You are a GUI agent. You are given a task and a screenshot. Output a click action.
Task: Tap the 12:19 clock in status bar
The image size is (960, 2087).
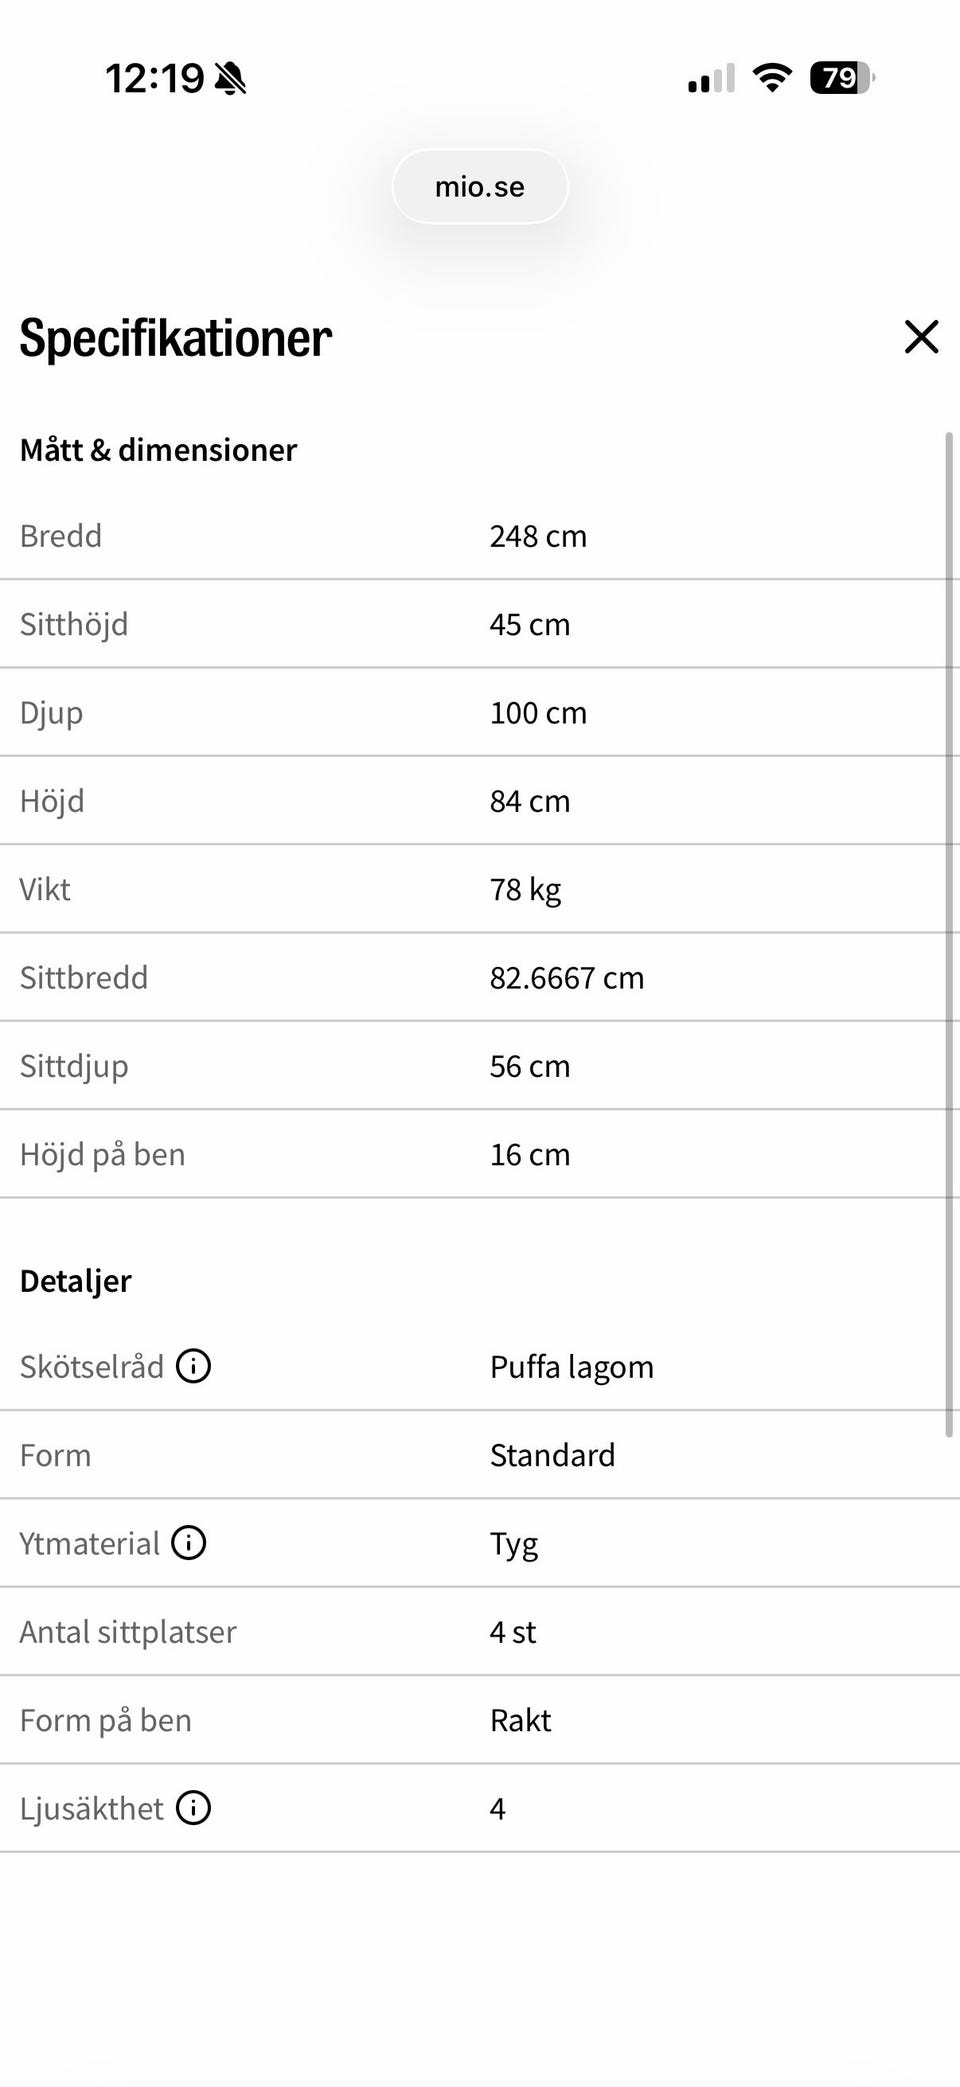[x=155, y=78]
